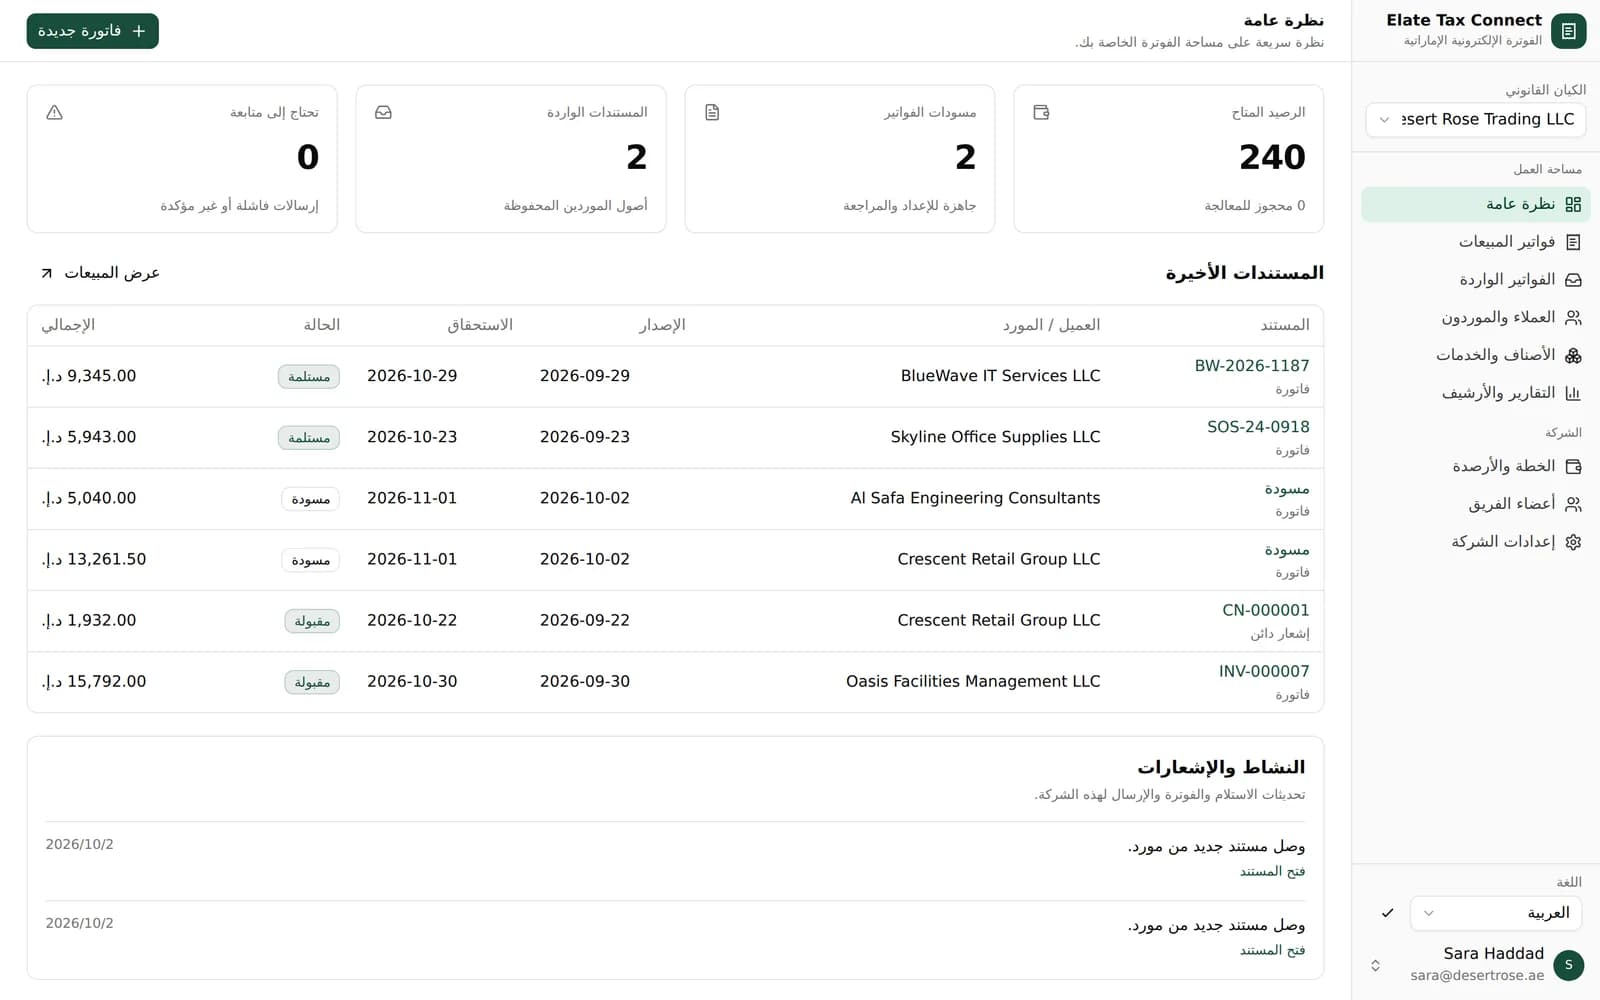
Task: Click sara@desertrose.ae email text
Action: 1477,975
